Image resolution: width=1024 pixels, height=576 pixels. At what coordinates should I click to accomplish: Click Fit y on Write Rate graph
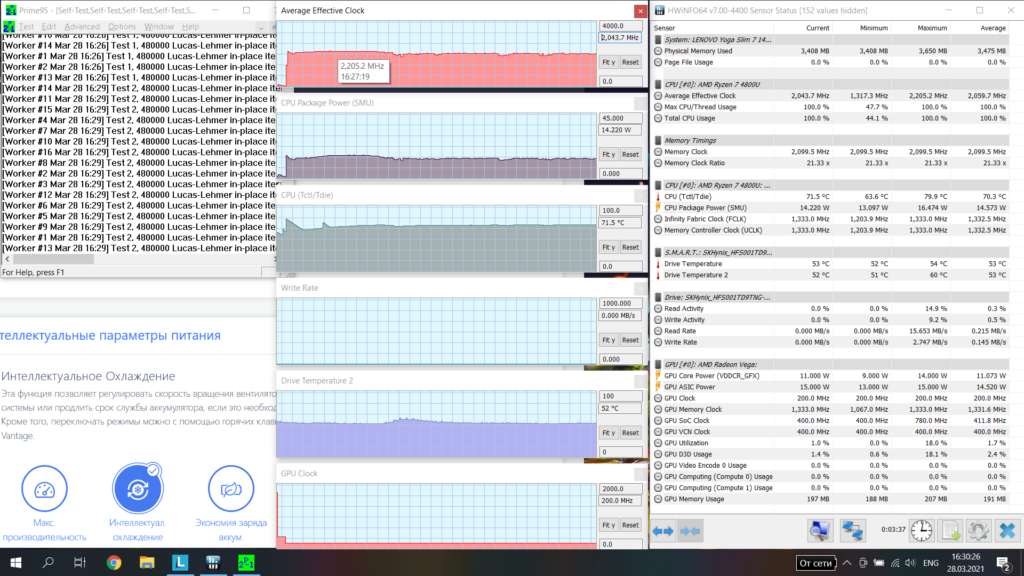609,340
